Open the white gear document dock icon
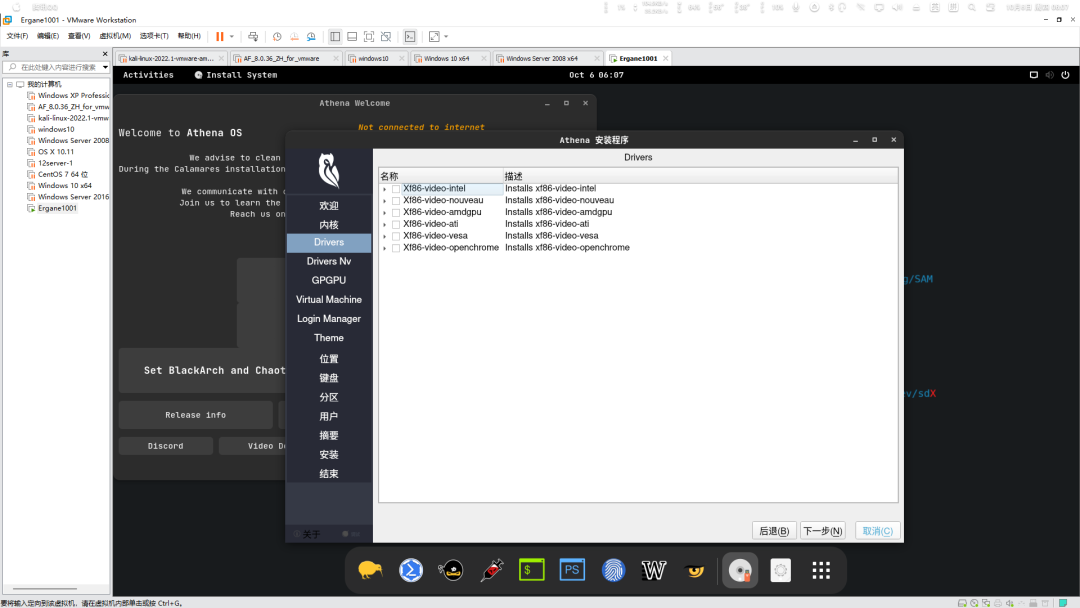This screenshot has height=608, width=1080. pos(780,570)
